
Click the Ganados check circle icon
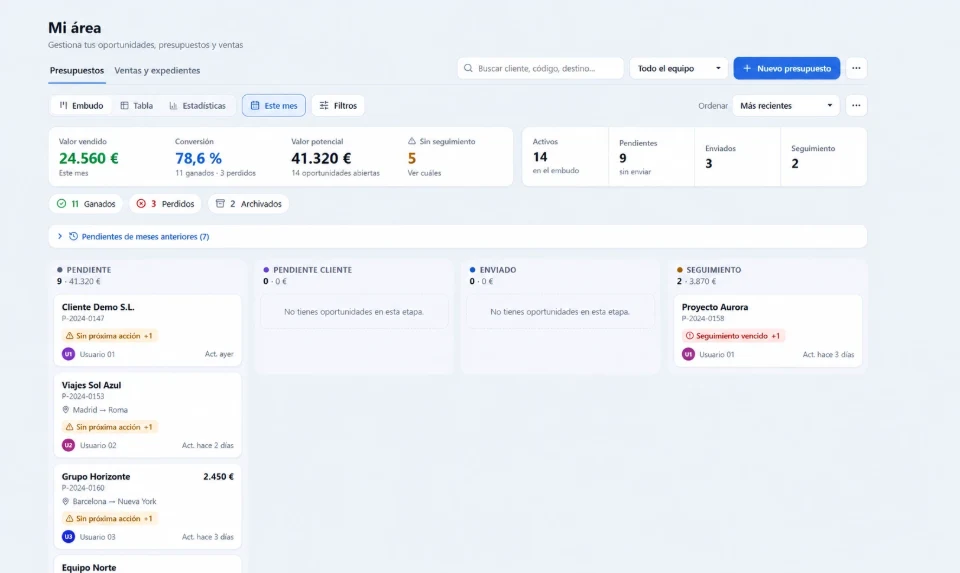point(61,204)
